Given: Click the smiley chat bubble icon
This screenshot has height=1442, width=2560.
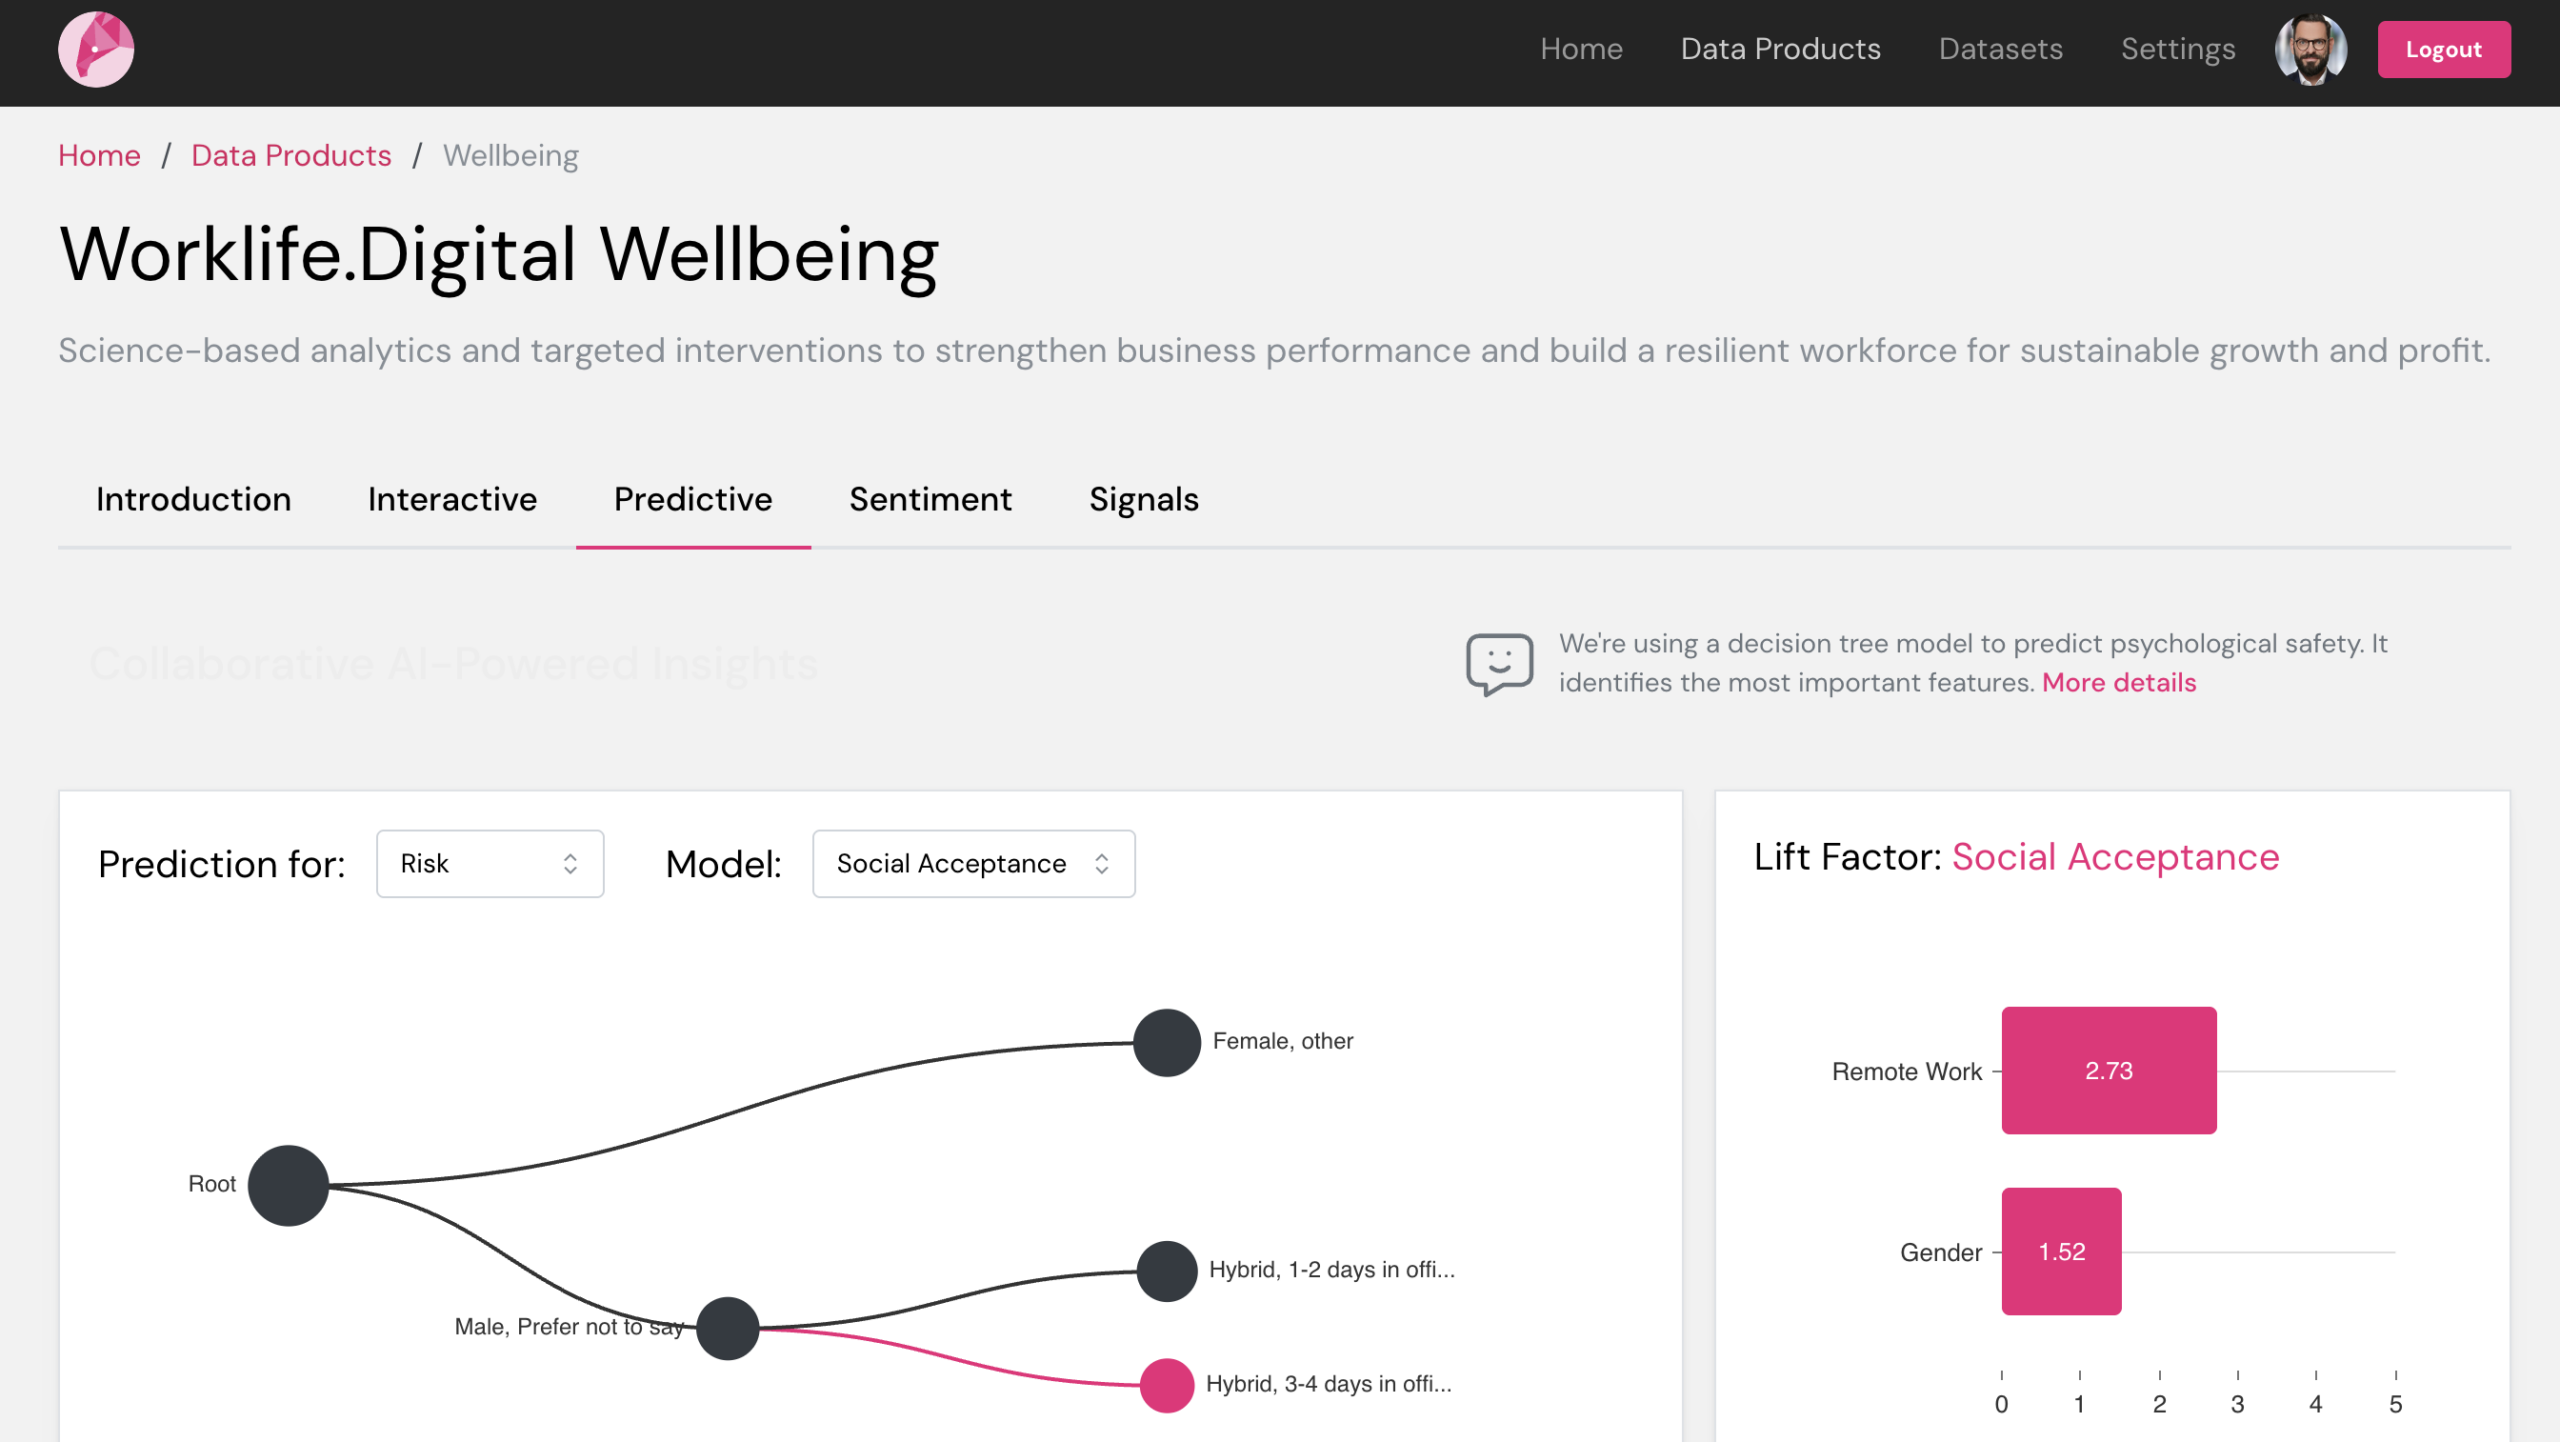Looking at the screenshot, I should [x=1498, y=663].
